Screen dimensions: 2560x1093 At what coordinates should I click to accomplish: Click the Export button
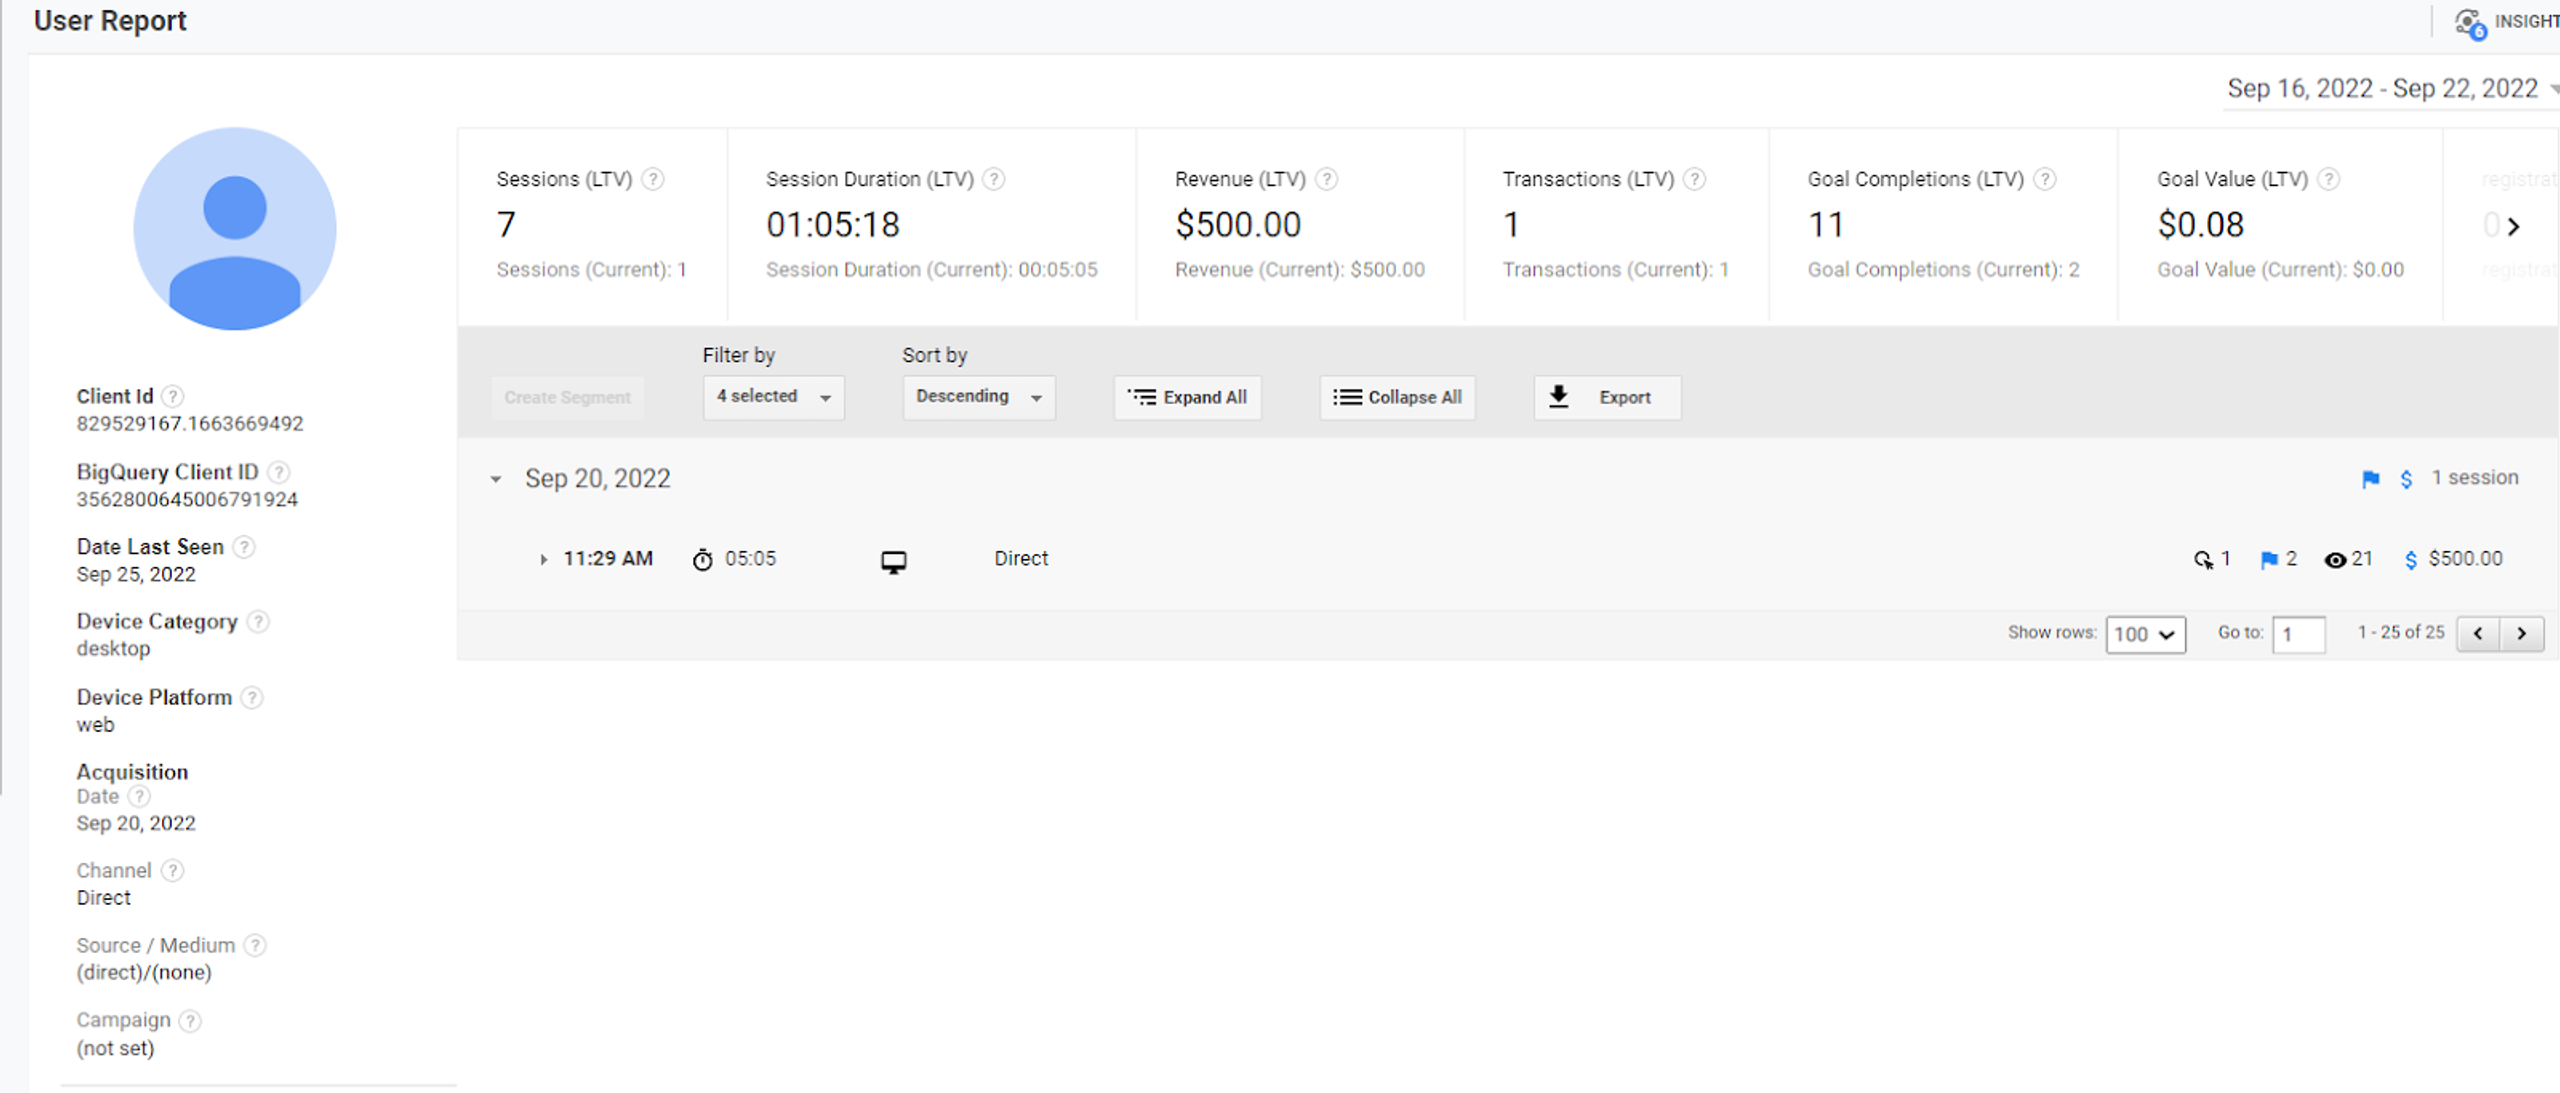pyautogui.click(x=1607, y=397)
